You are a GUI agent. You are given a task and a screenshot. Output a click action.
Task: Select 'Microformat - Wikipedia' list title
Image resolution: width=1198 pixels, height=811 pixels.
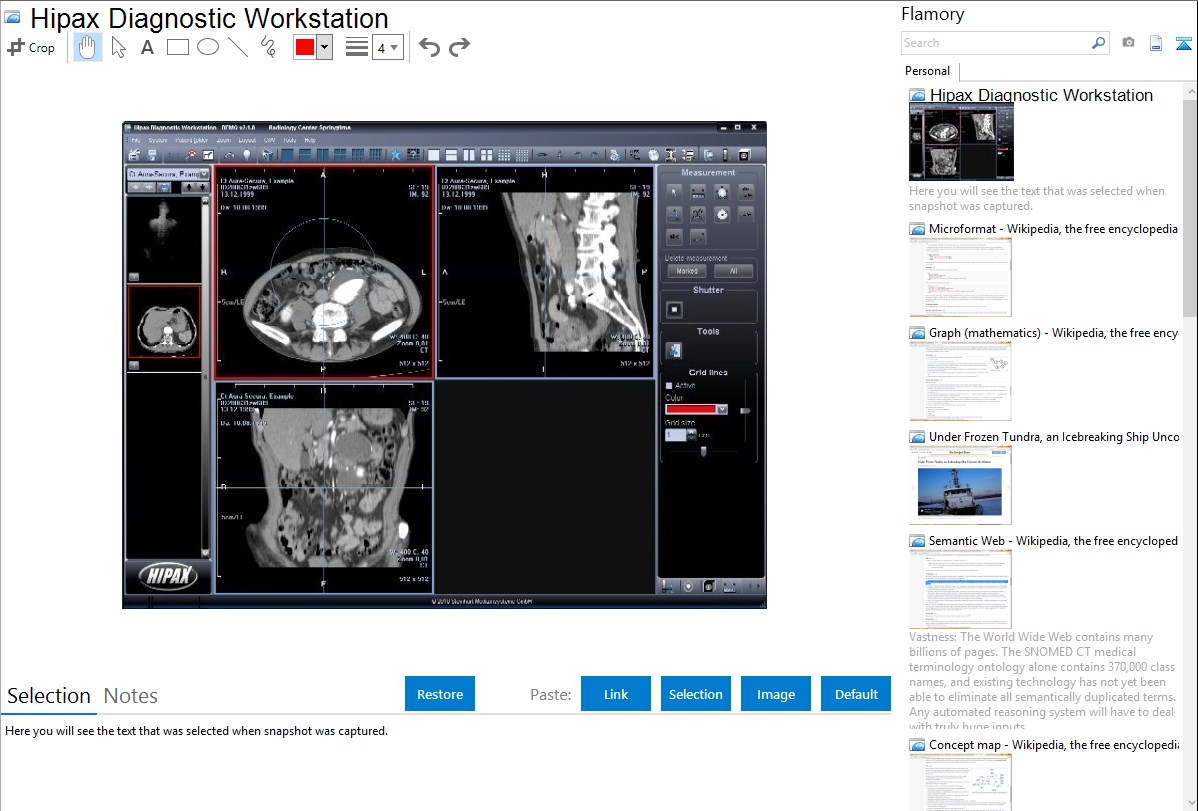pos(1053,229)
